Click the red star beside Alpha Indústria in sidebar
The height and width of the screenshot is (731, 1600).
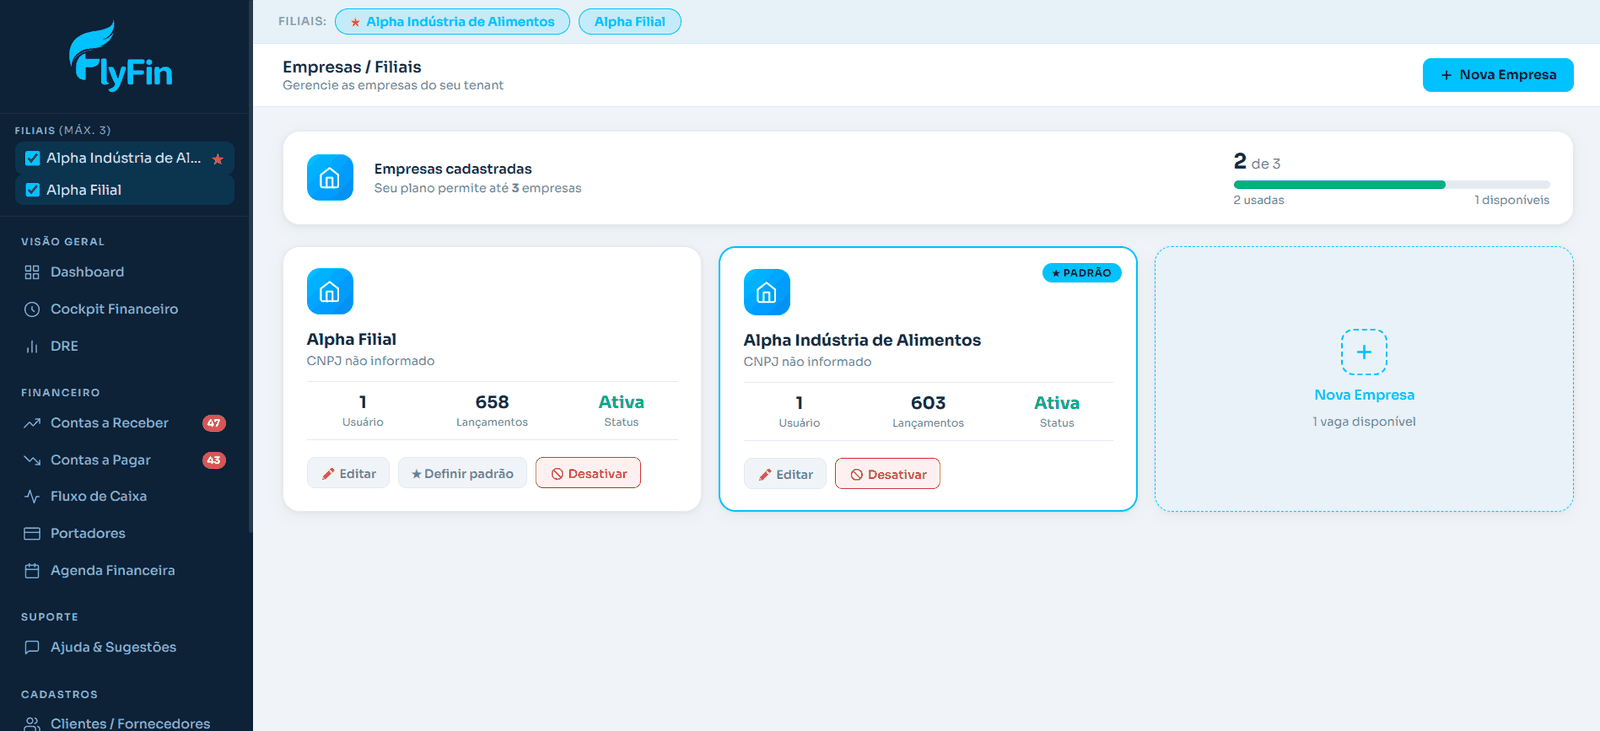[218, 159]
